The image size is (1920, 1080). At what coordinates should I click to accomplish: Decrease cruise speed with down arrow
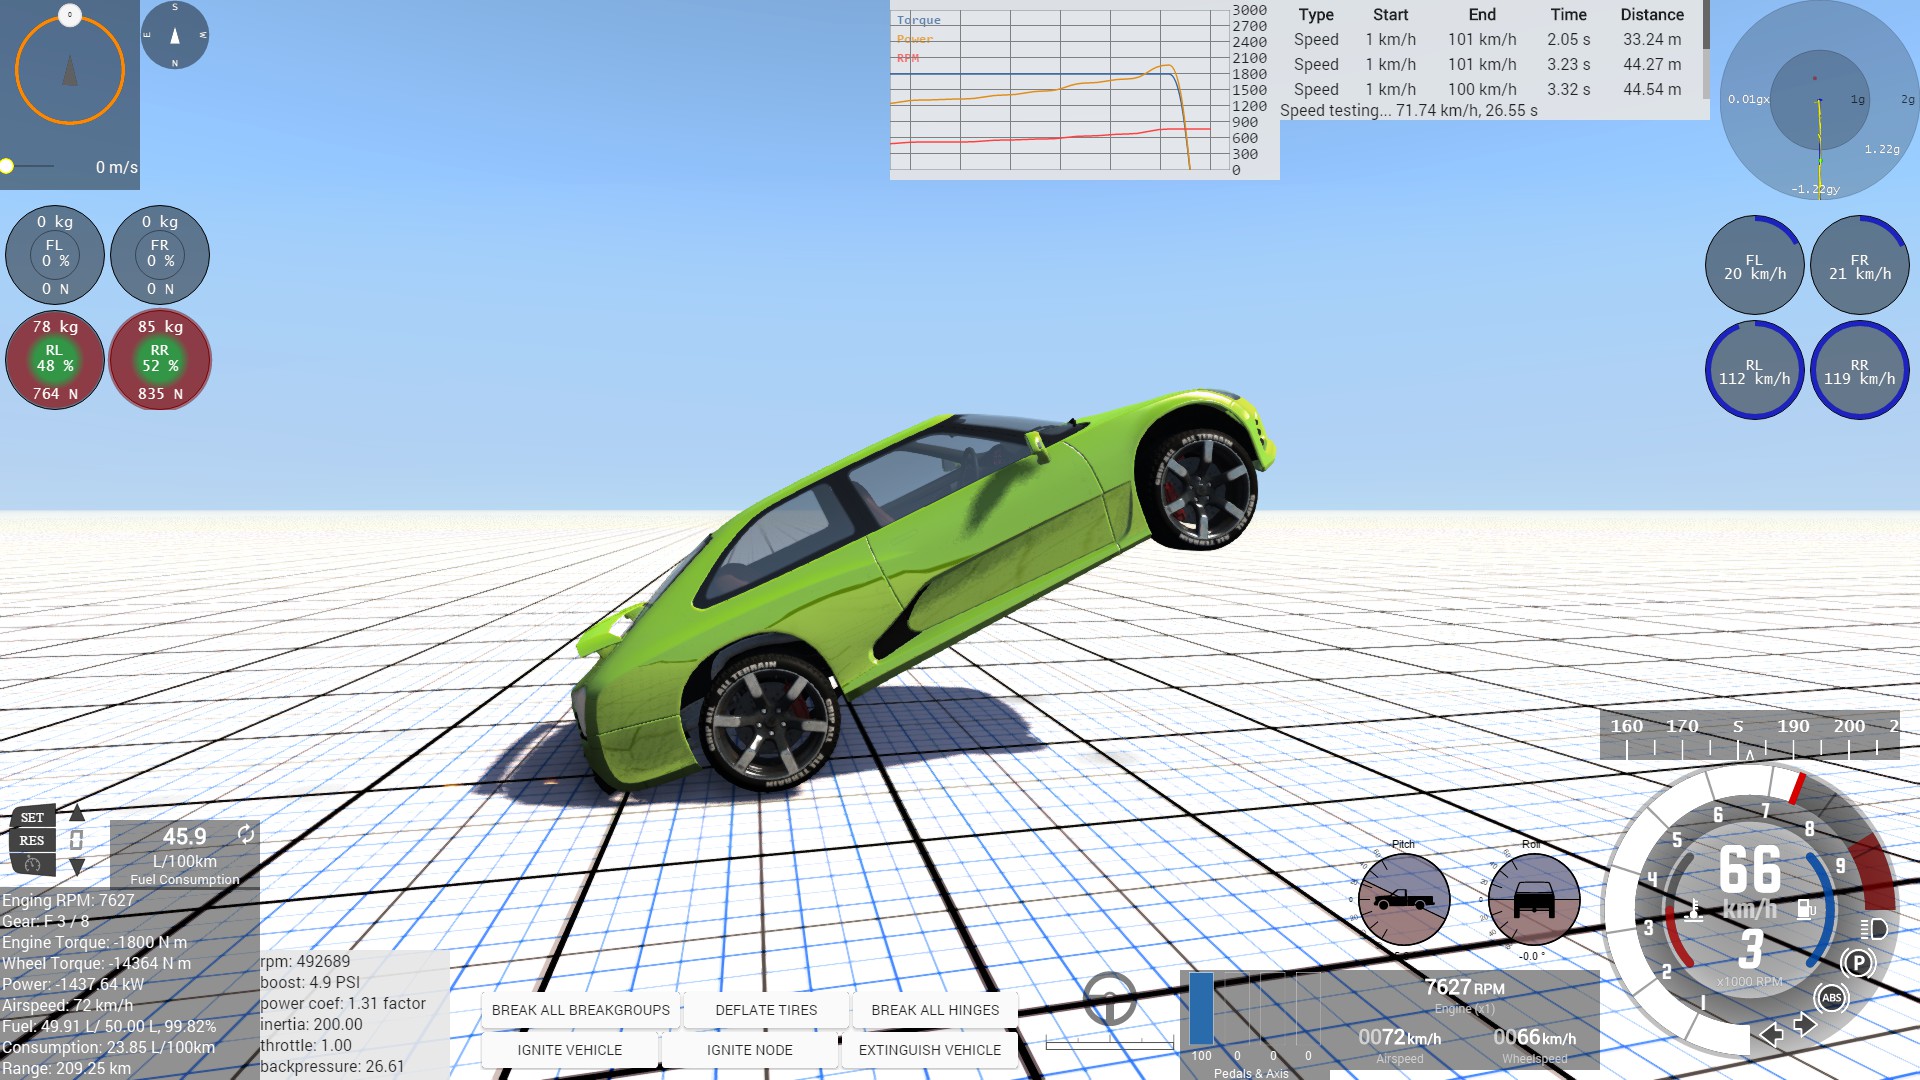(77, 866)
